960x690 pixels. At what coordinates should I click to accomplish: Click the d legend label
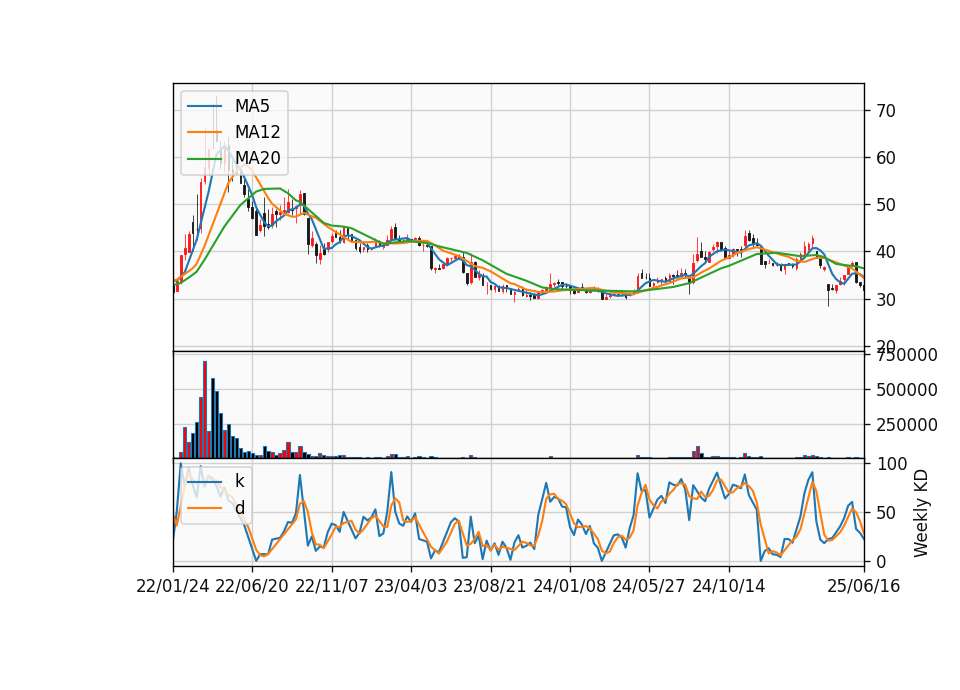[239, 508]
